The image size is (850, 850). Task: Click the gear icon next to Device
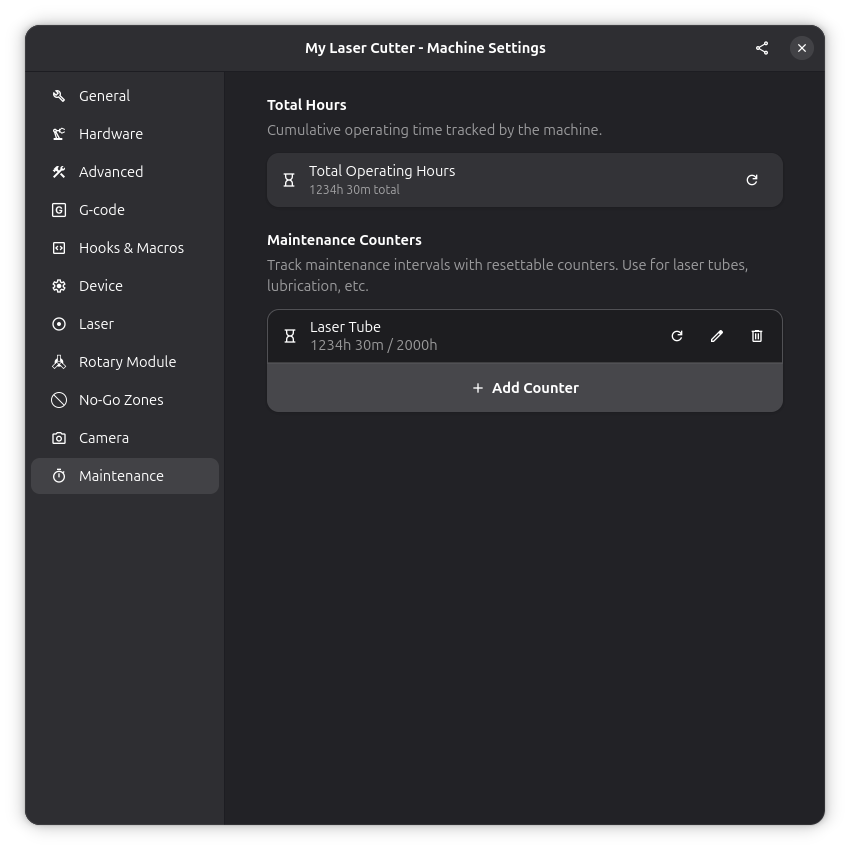59,286
